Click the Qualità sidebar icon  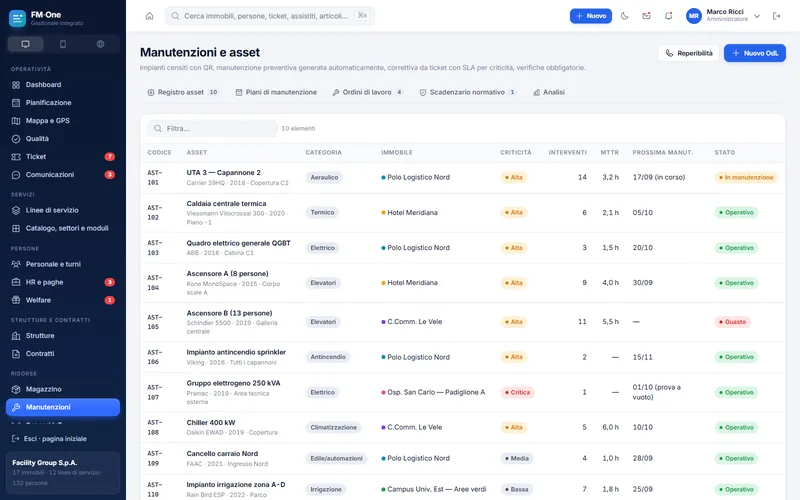click(x=16, y=139)
